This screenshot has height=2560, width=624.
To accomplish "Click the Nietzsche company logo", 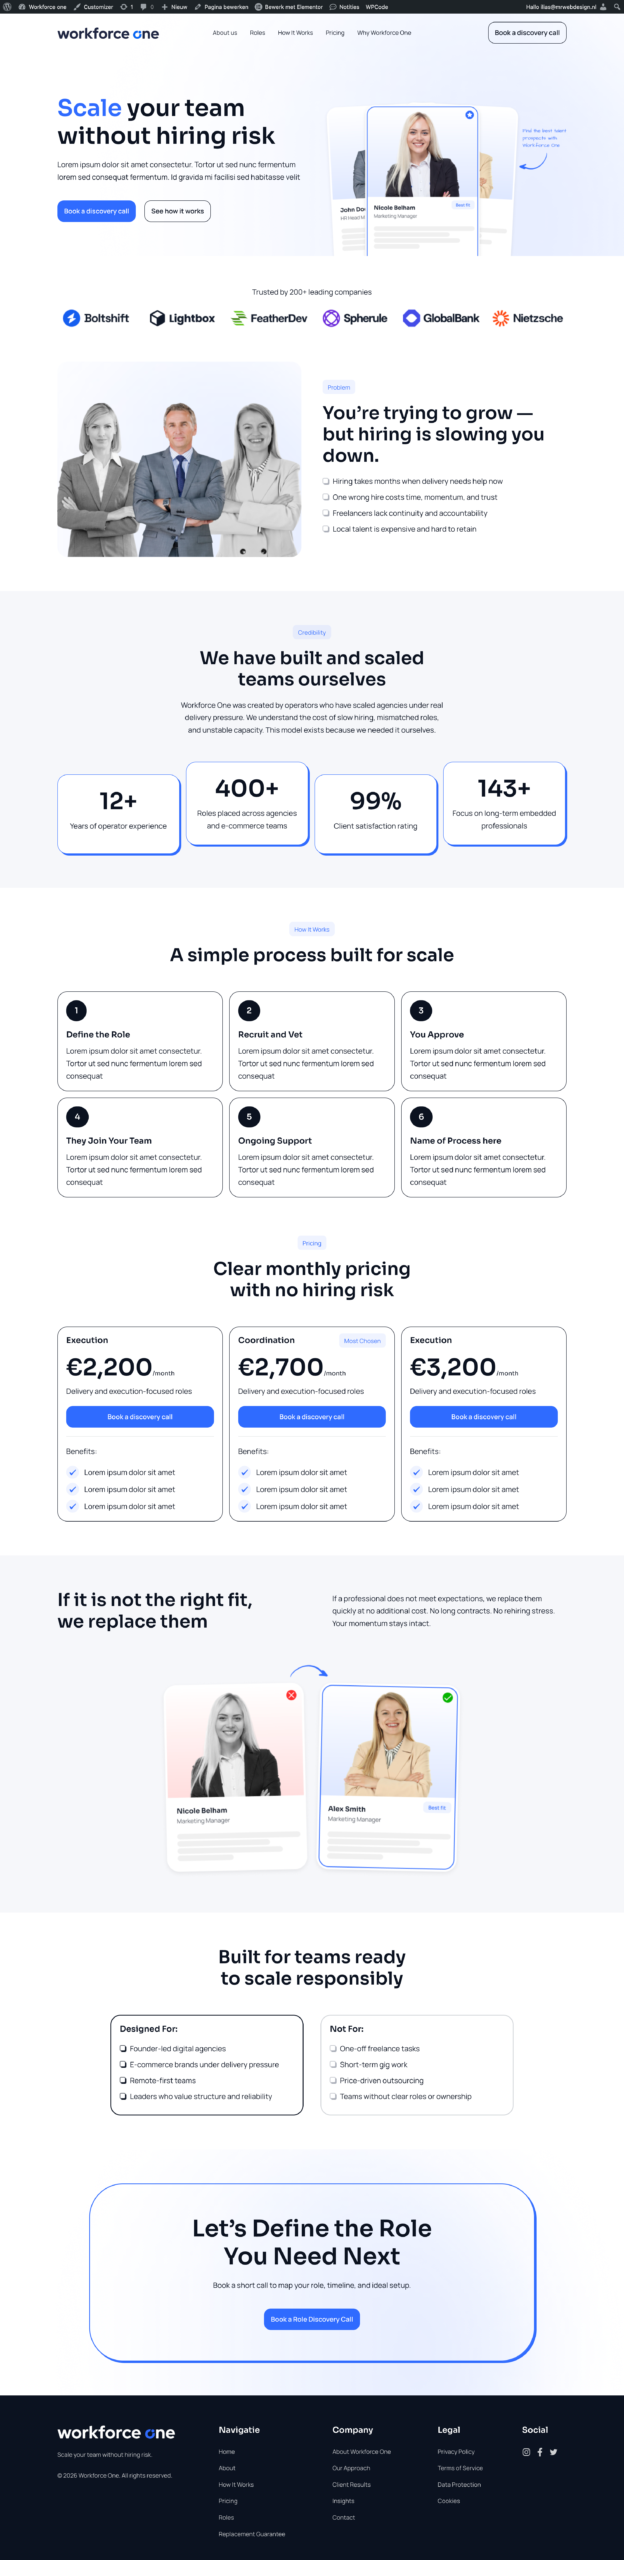I will (x=527, y=318).
